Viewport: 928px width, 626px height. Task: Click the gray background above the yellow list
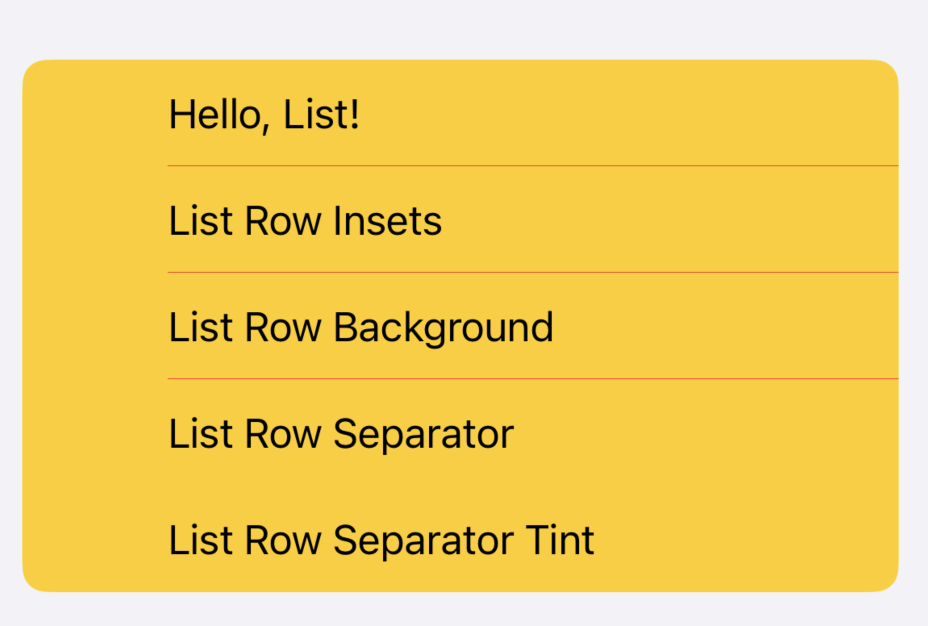464,28
